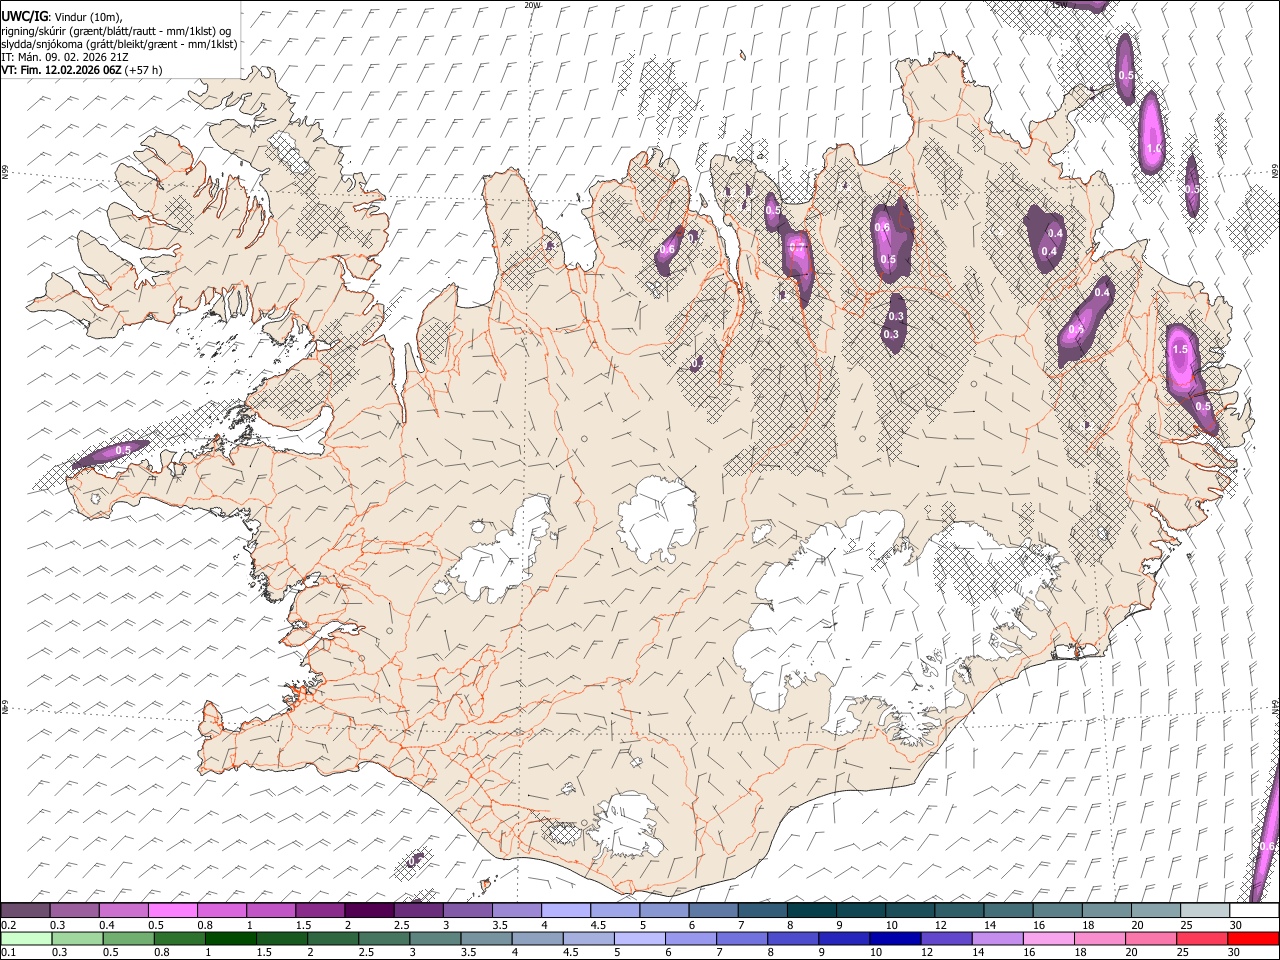1280x960 pixels.
Task: Click the 0.4 value at the top of the diagonal eastern patch
Action: 1102,292
